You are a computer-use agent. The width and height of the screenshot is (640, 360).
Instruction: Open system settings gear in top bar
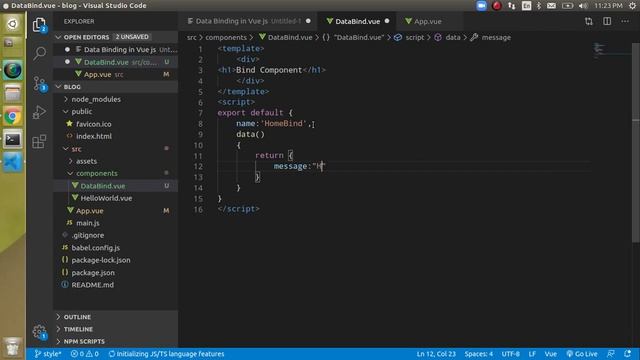(x=633, y=6)
